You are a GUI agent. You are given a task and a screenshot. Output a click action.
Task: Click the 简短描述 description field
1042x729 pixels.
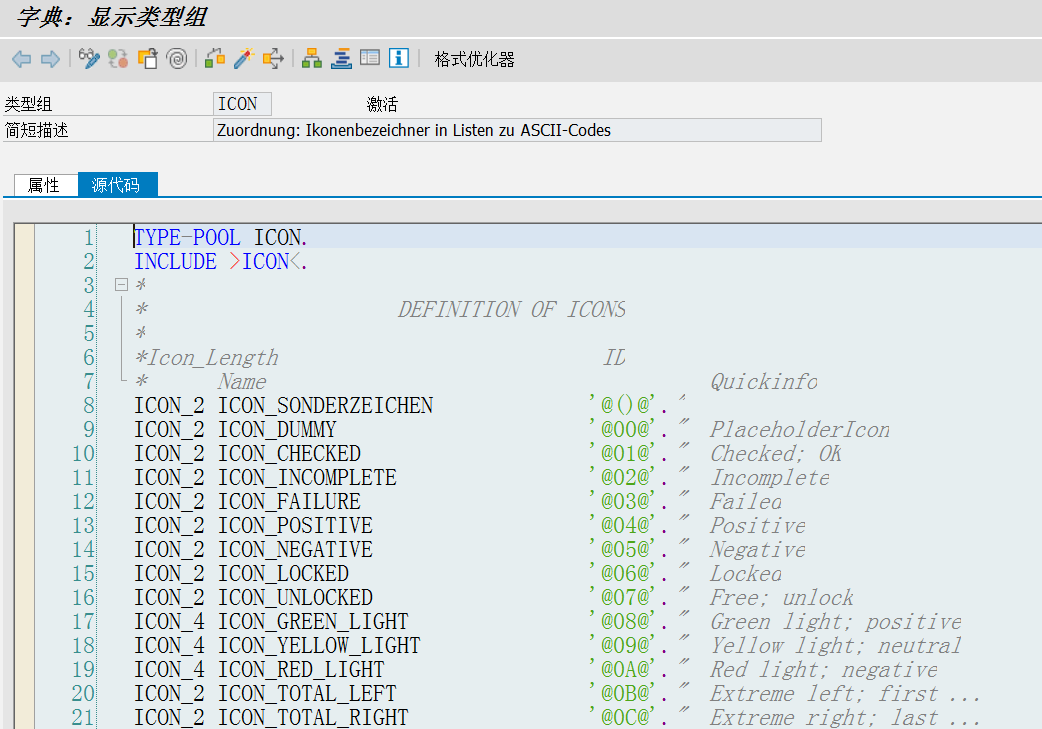(x=500, y=129)
